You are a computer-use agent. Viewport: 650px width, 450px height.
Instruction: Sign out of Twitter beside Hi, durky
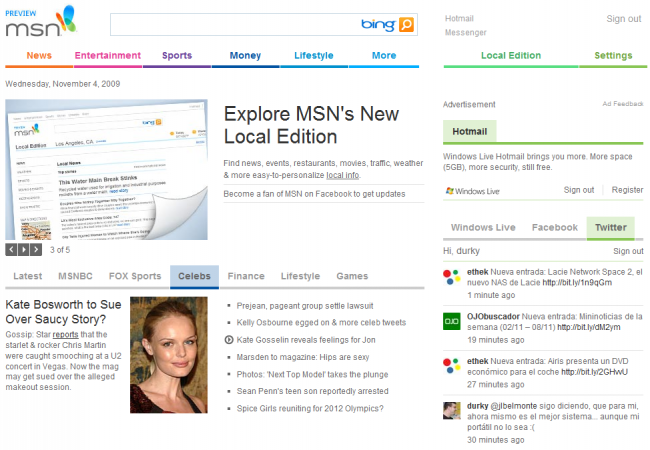pos(628,251)
